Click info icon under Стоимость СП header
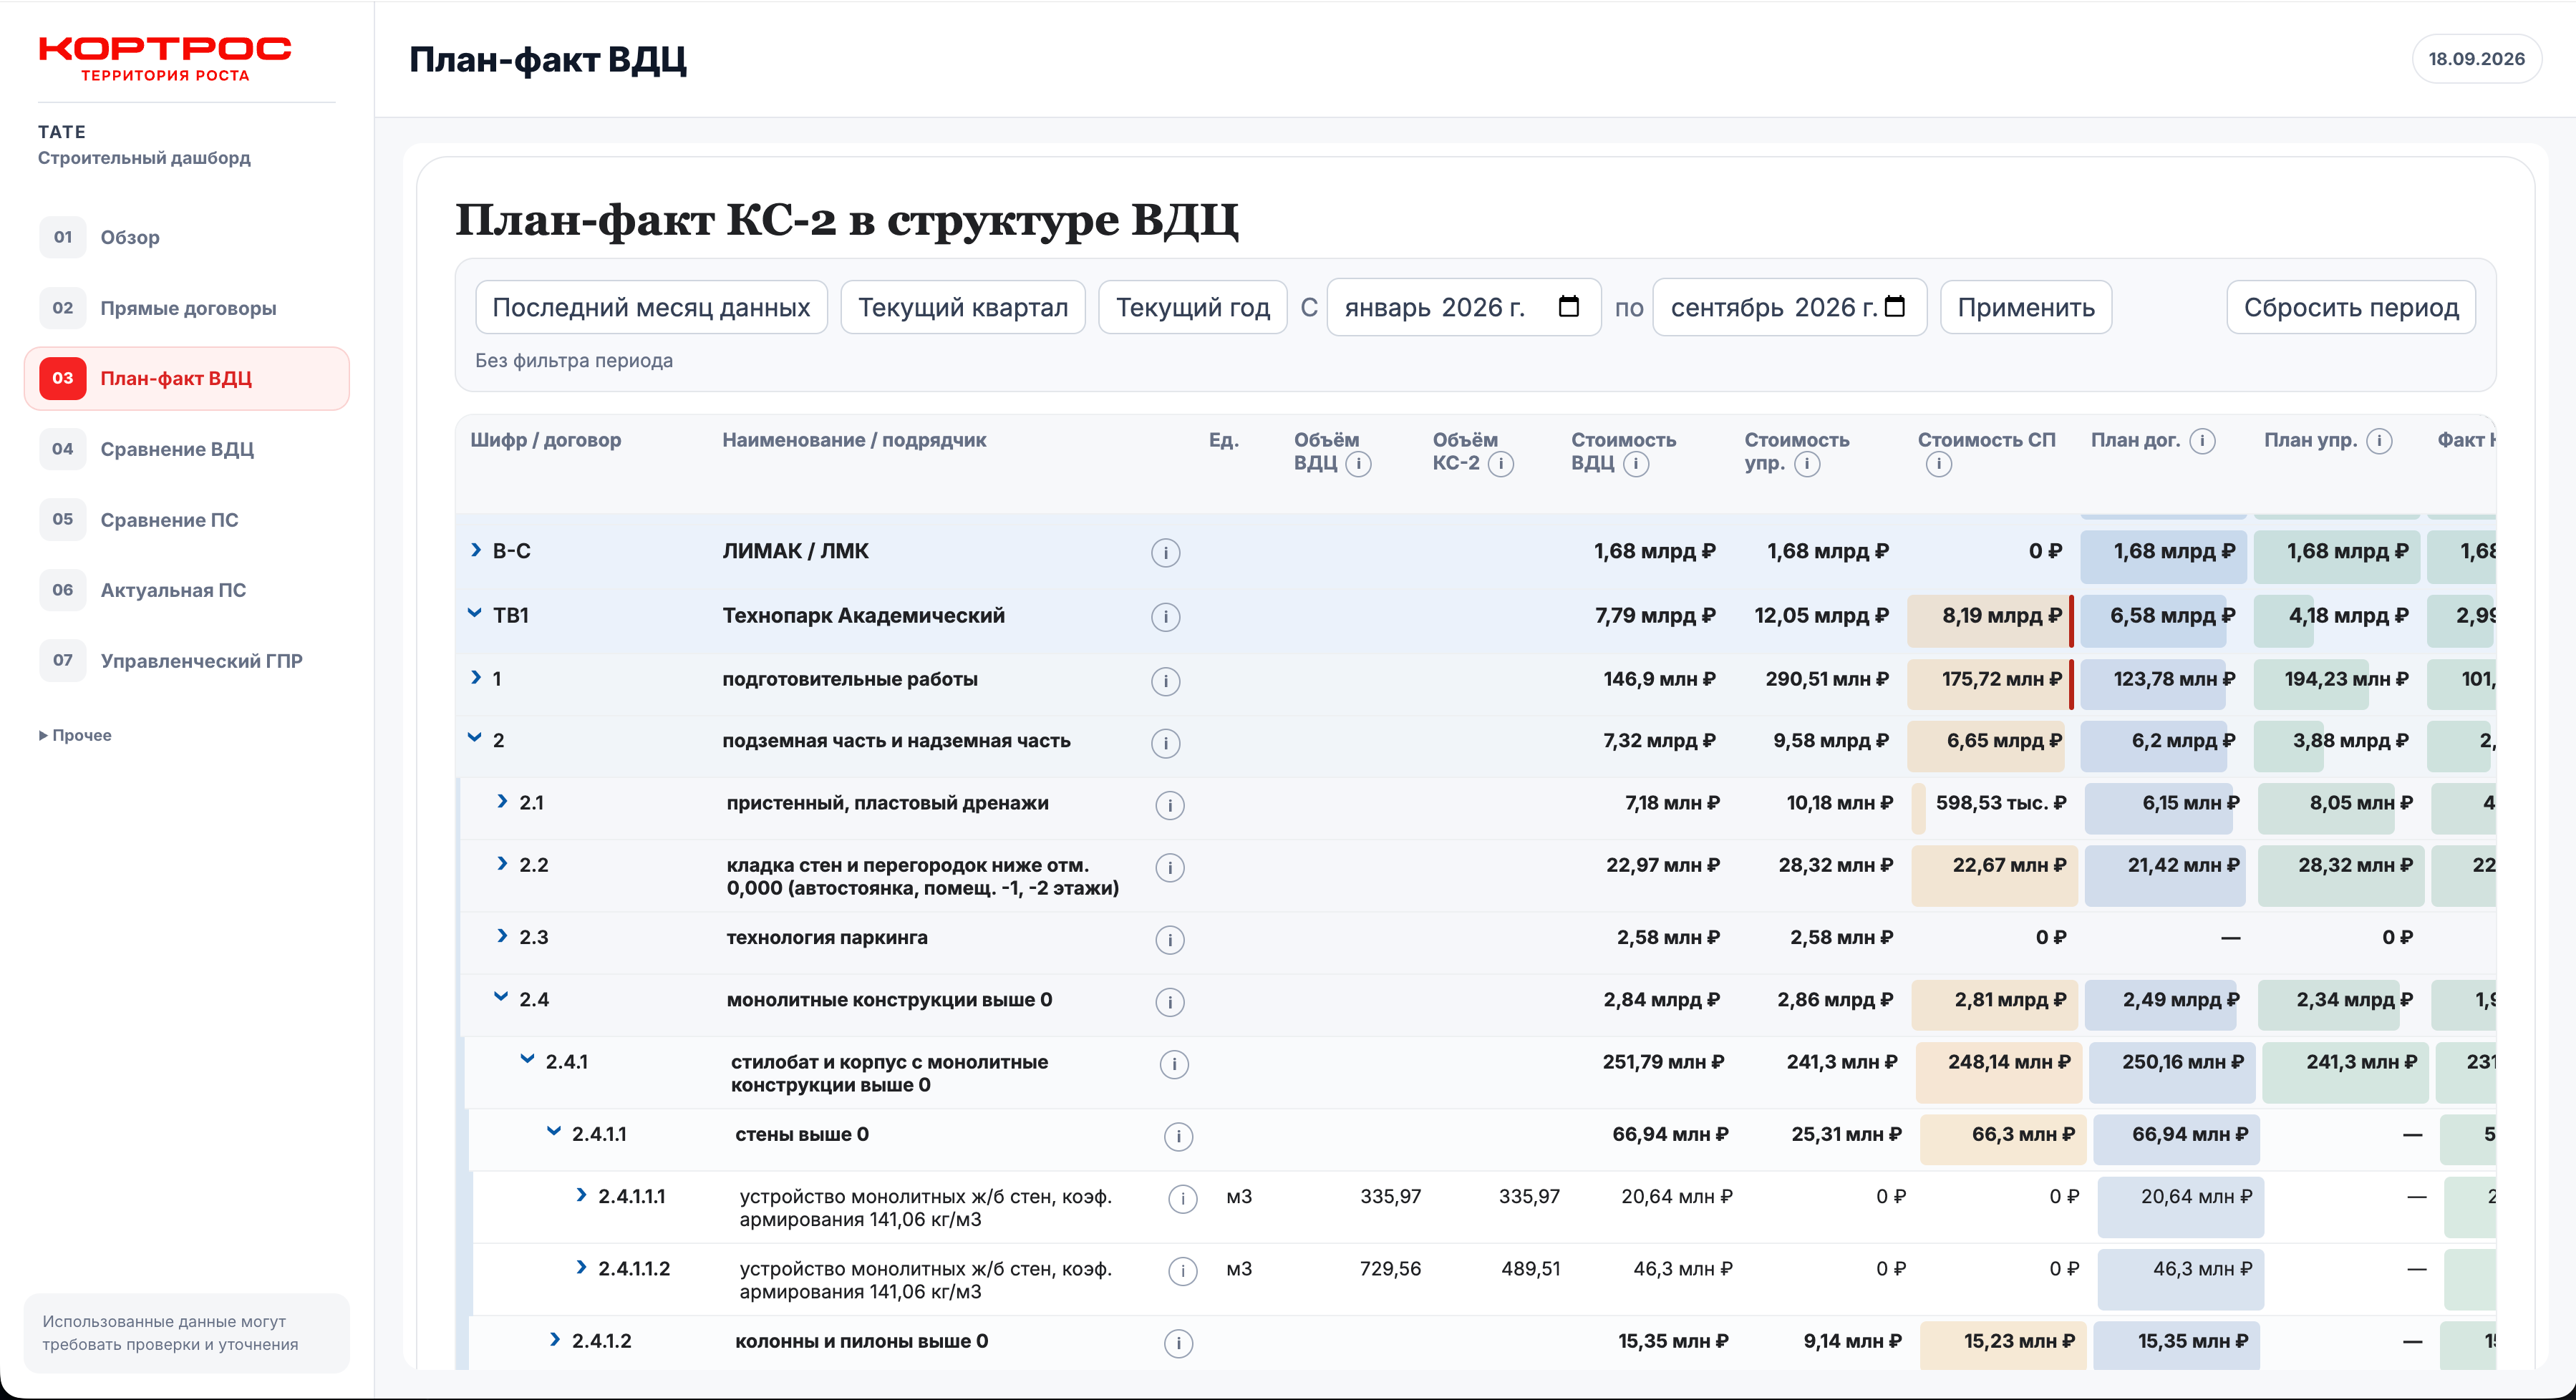This screenshot has width=2576, height=1400. tap(1938, 464)
